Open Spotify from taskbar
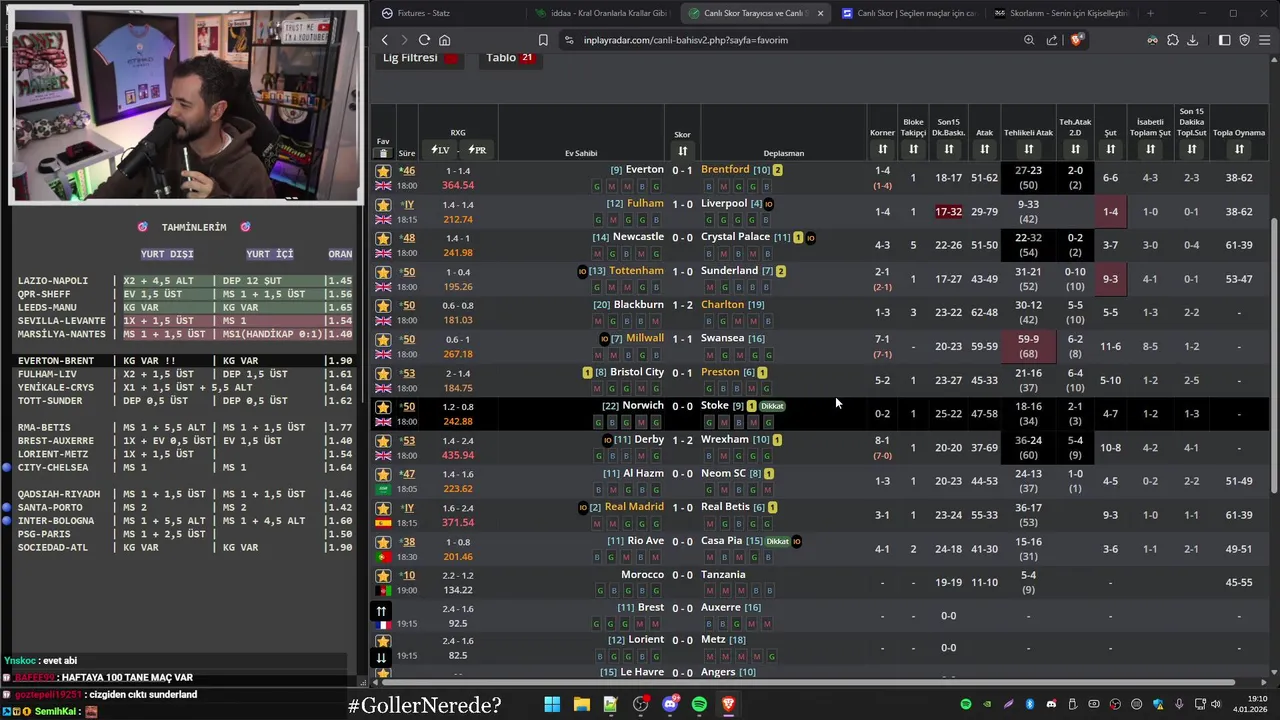Viewport: 1280px width, 720px height. tap(699, 704)
